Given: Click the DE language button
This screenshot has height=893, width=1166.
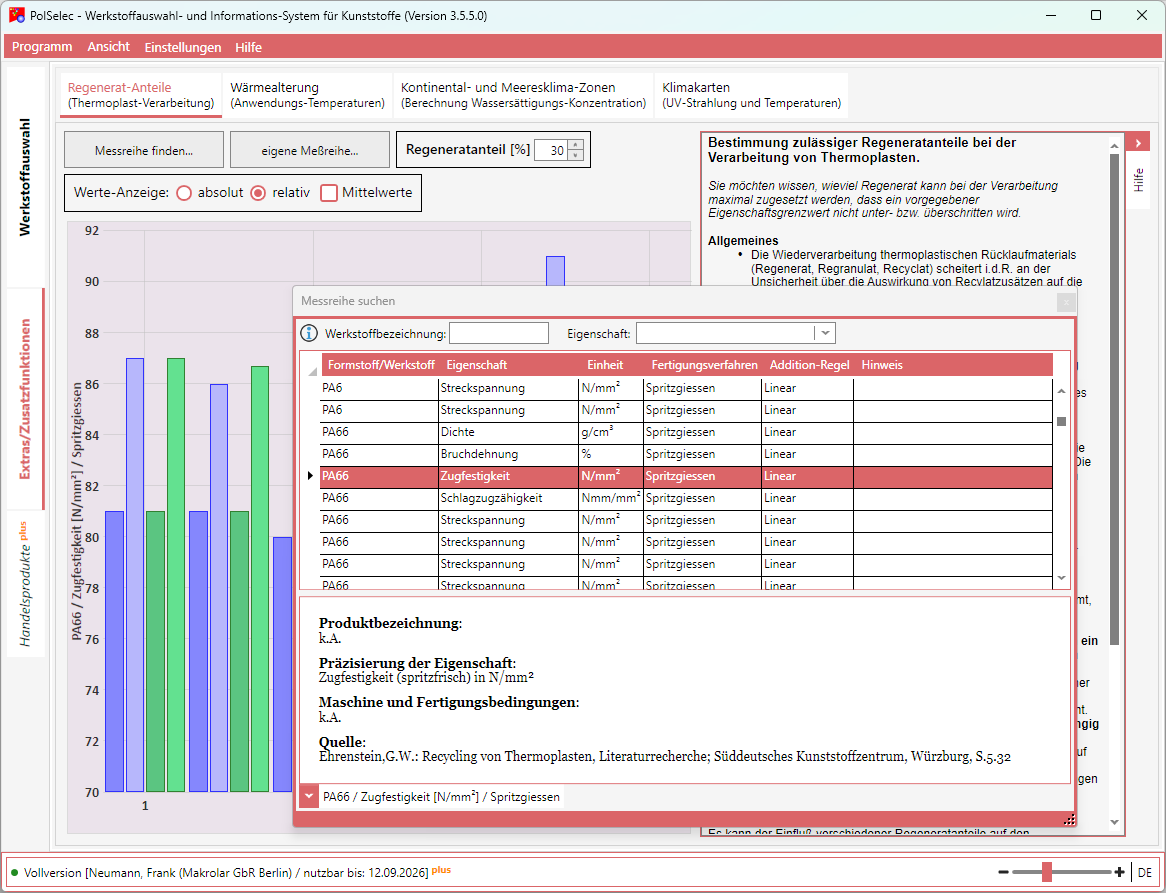Looking at the screenshot, I should pyautogui.click(x=1144, y=872).
